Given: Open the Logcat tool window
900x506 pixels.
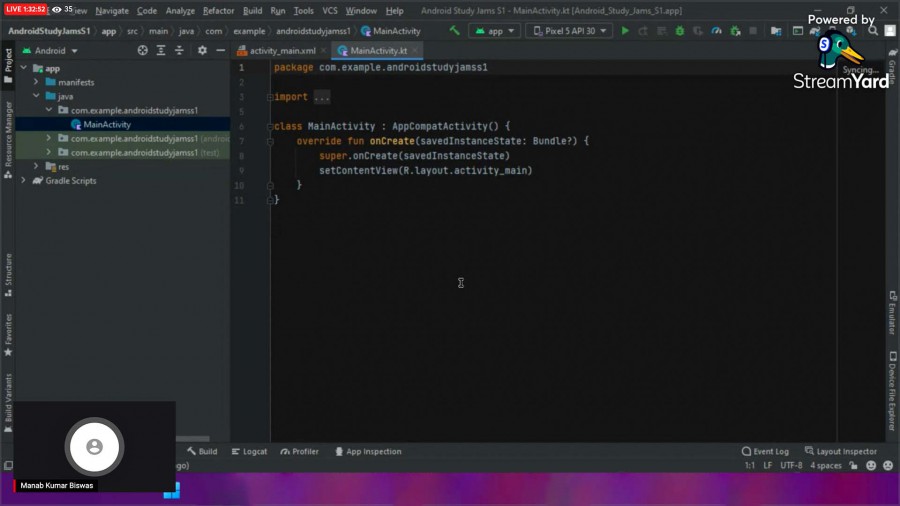Looking at the screenshot, I should 249,452.
